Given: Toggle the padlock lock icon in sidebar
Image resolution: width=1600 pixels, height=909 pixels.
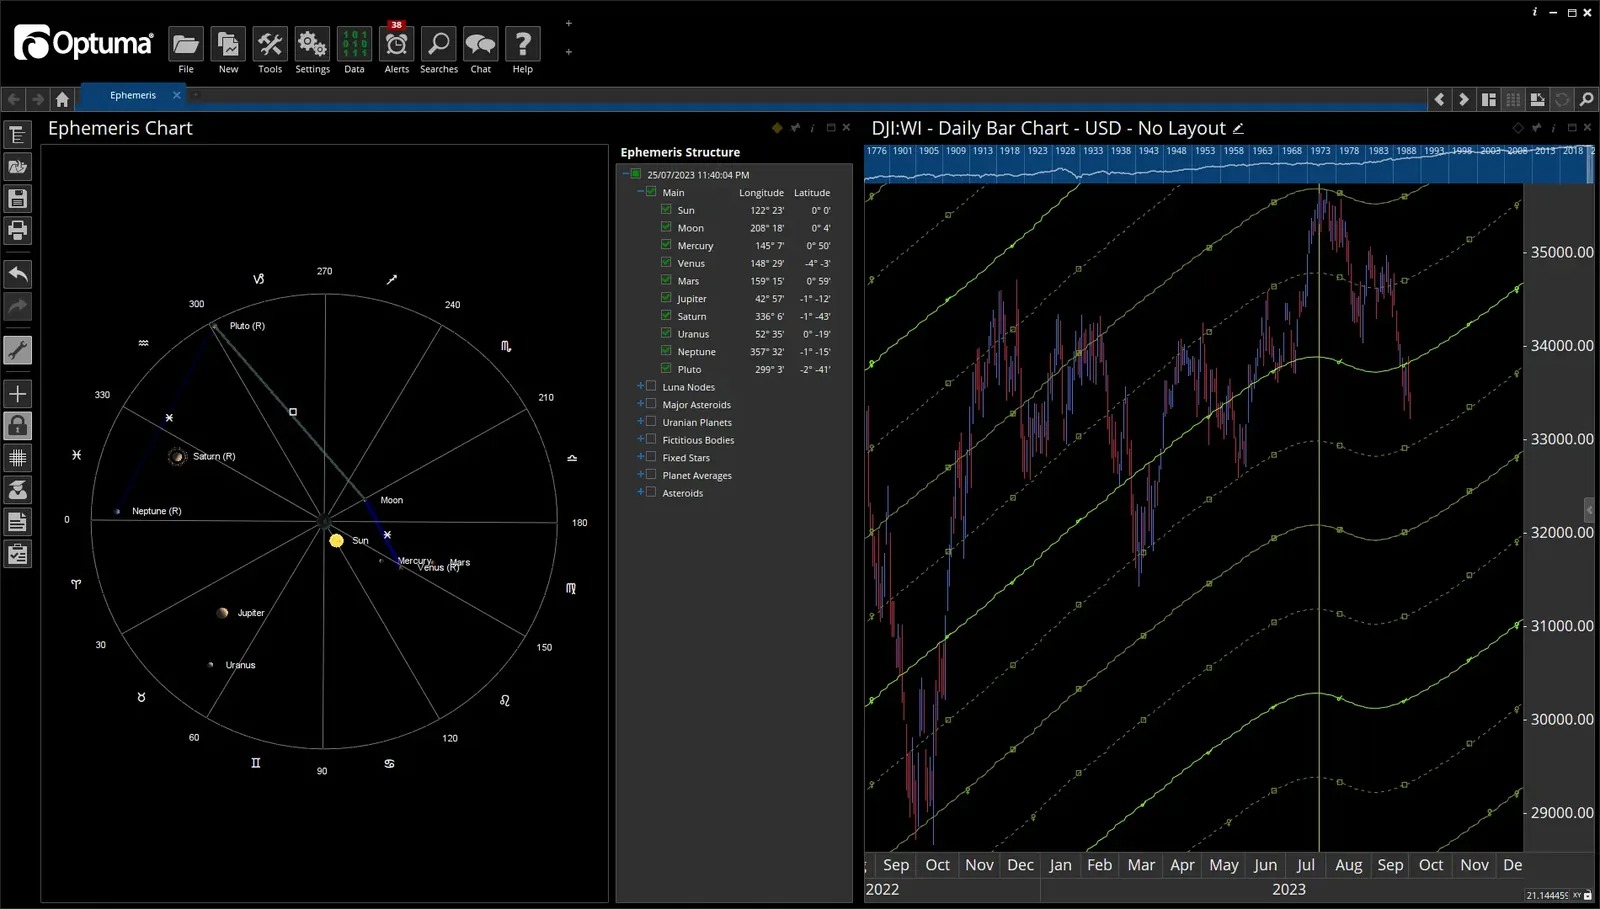Looking at the screenshot, I should pyautogui.click(x=17, y=426).
